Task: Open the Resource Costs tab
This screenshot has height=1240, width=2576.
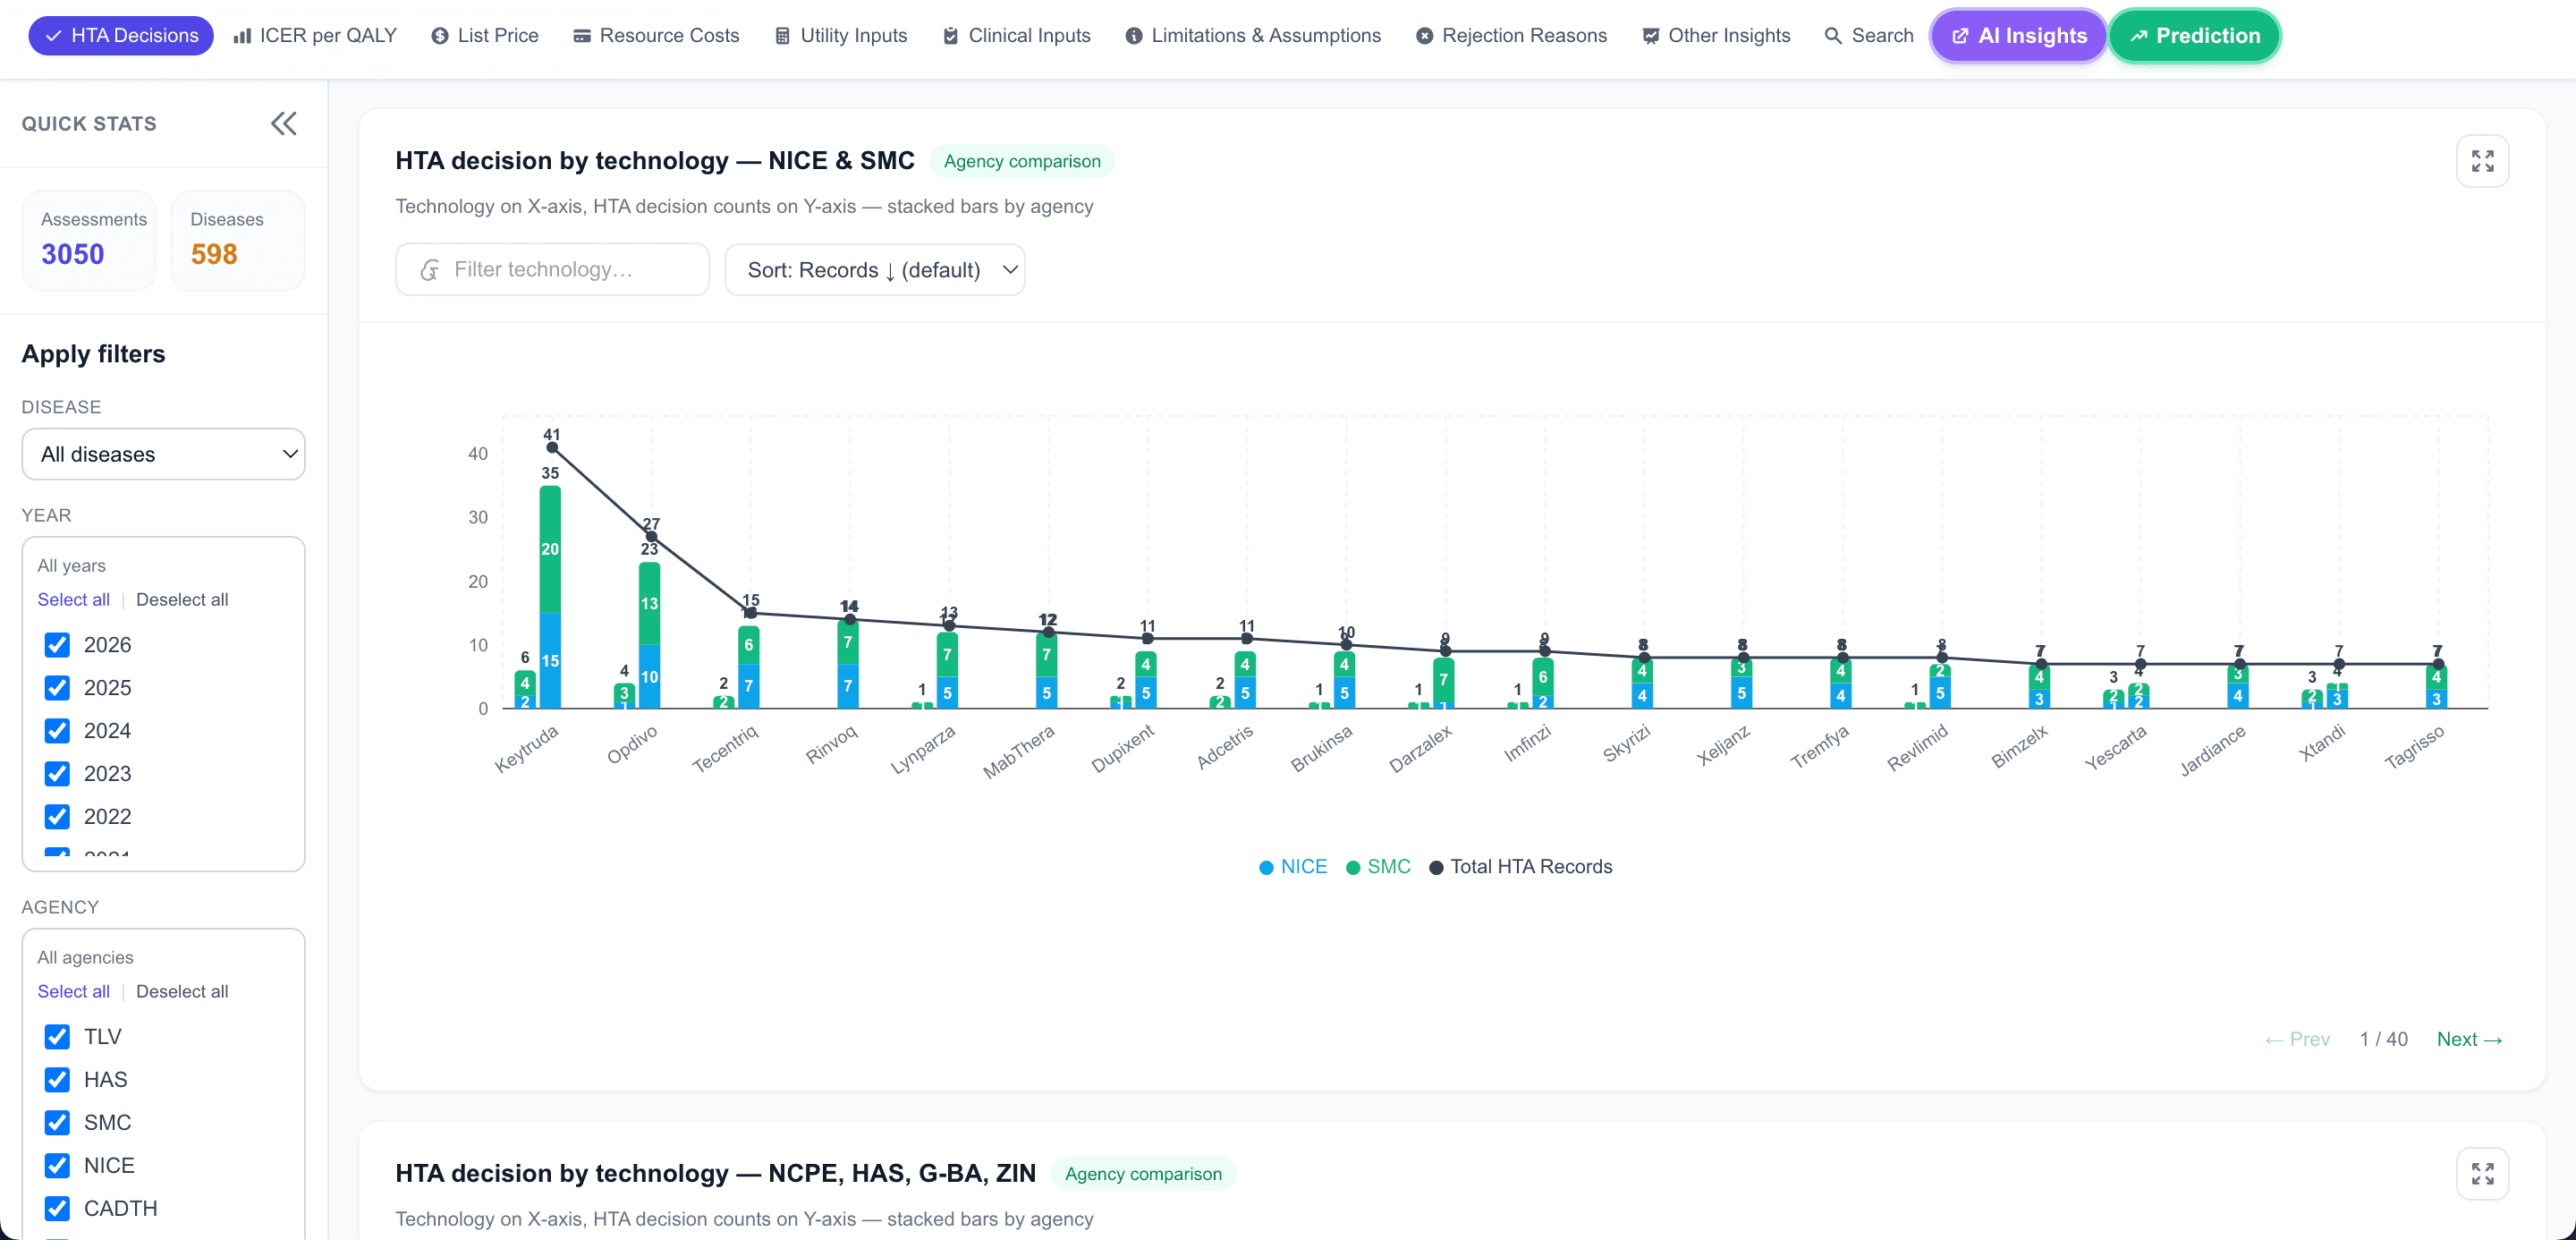Action: pyautogui.click(x=656, y=36)
